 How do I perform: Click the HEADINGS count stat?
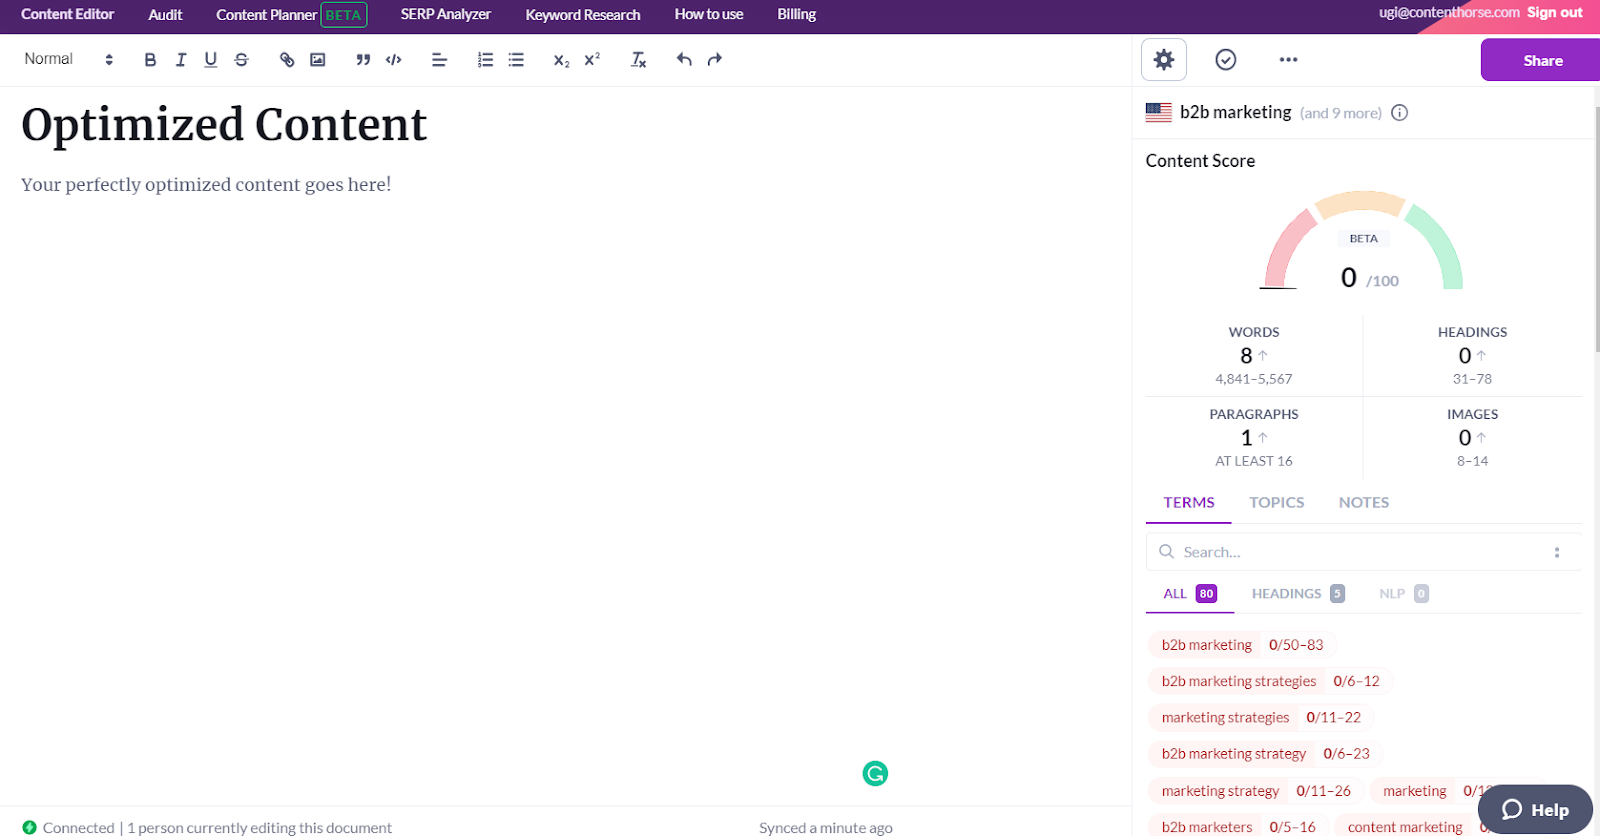1472,356
